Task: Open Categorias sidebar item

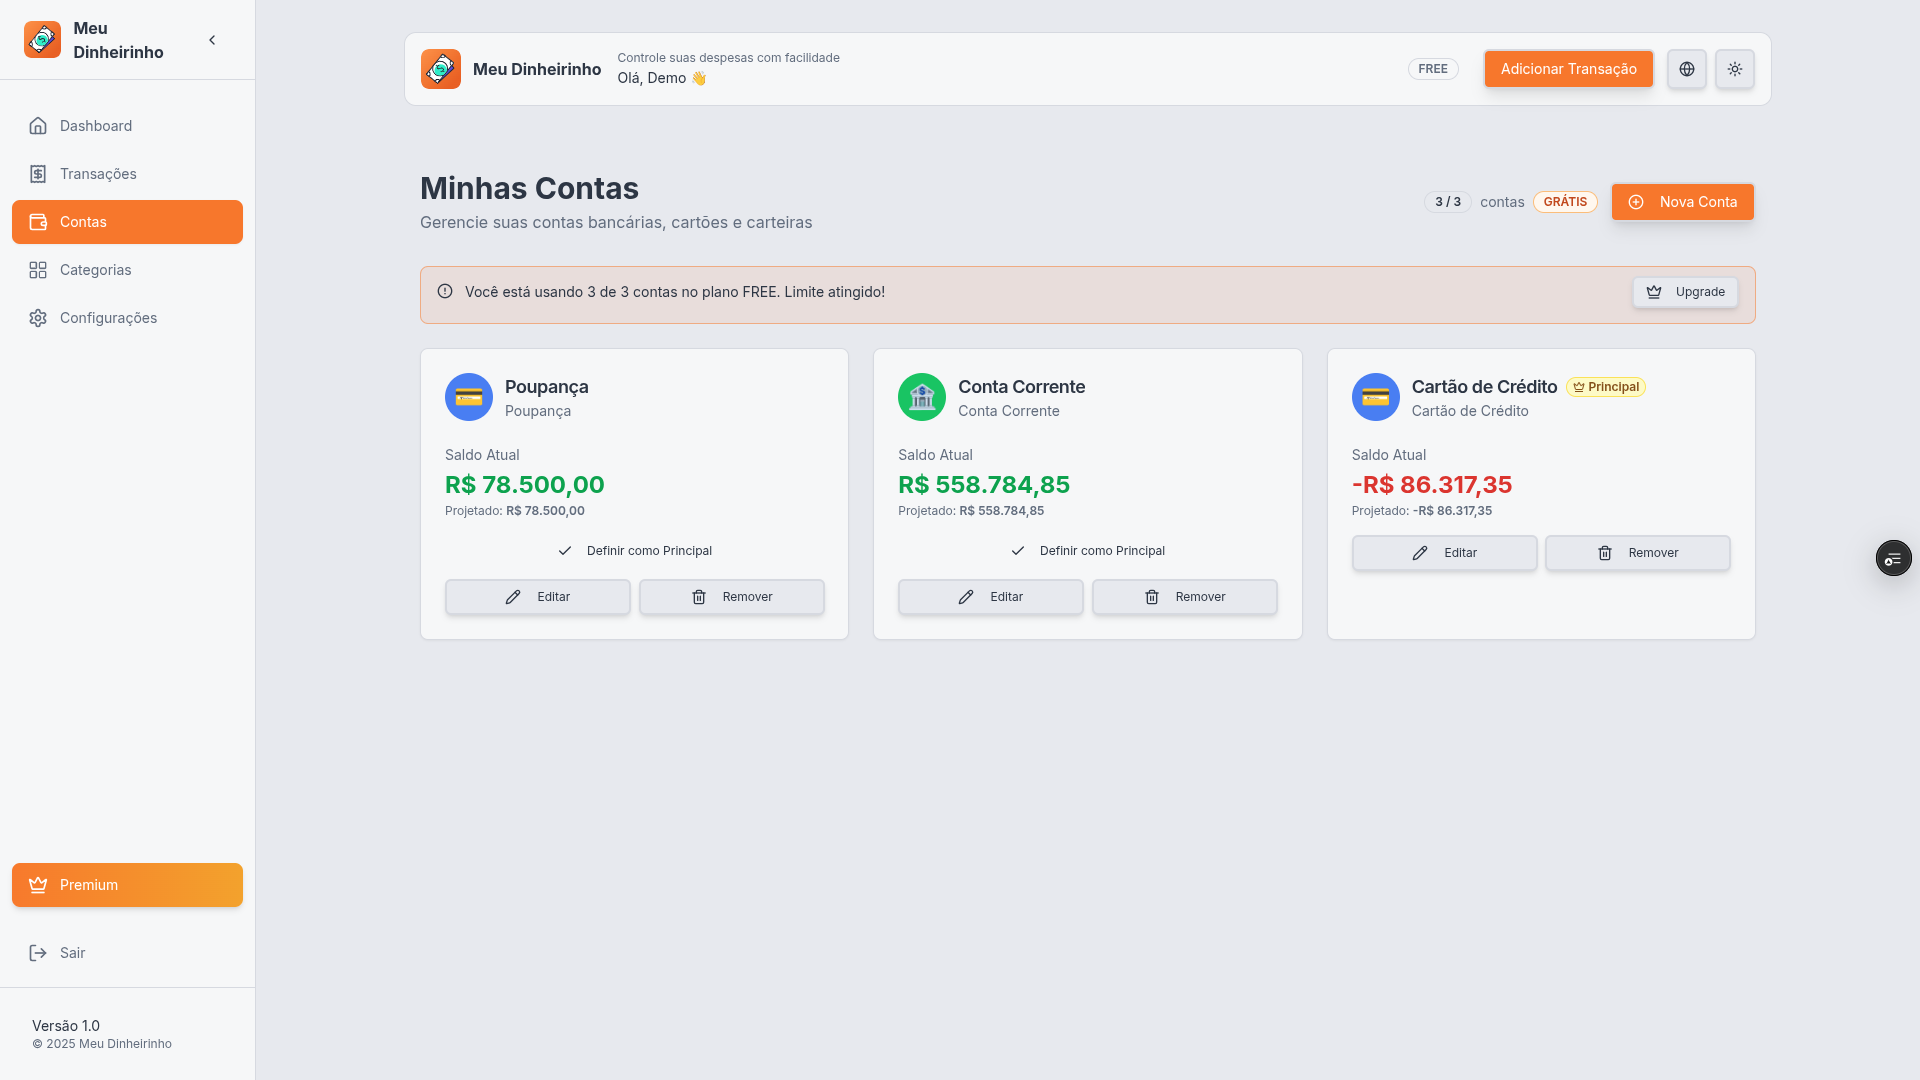Action: pyautogui.click(x=95, y=270)
